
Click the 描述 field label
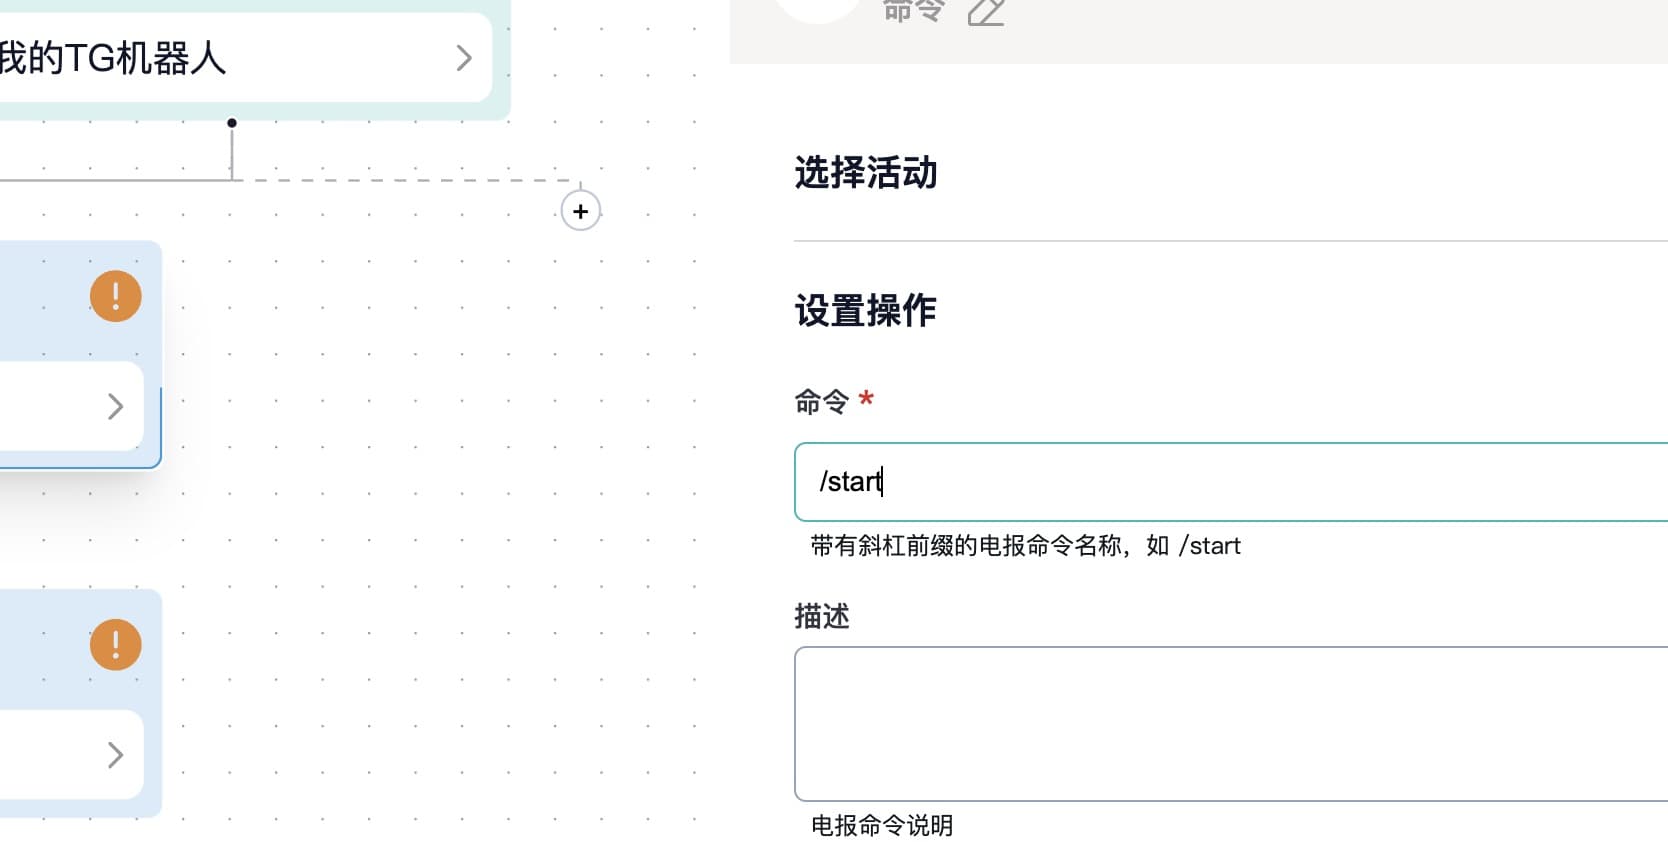[821, 616]
